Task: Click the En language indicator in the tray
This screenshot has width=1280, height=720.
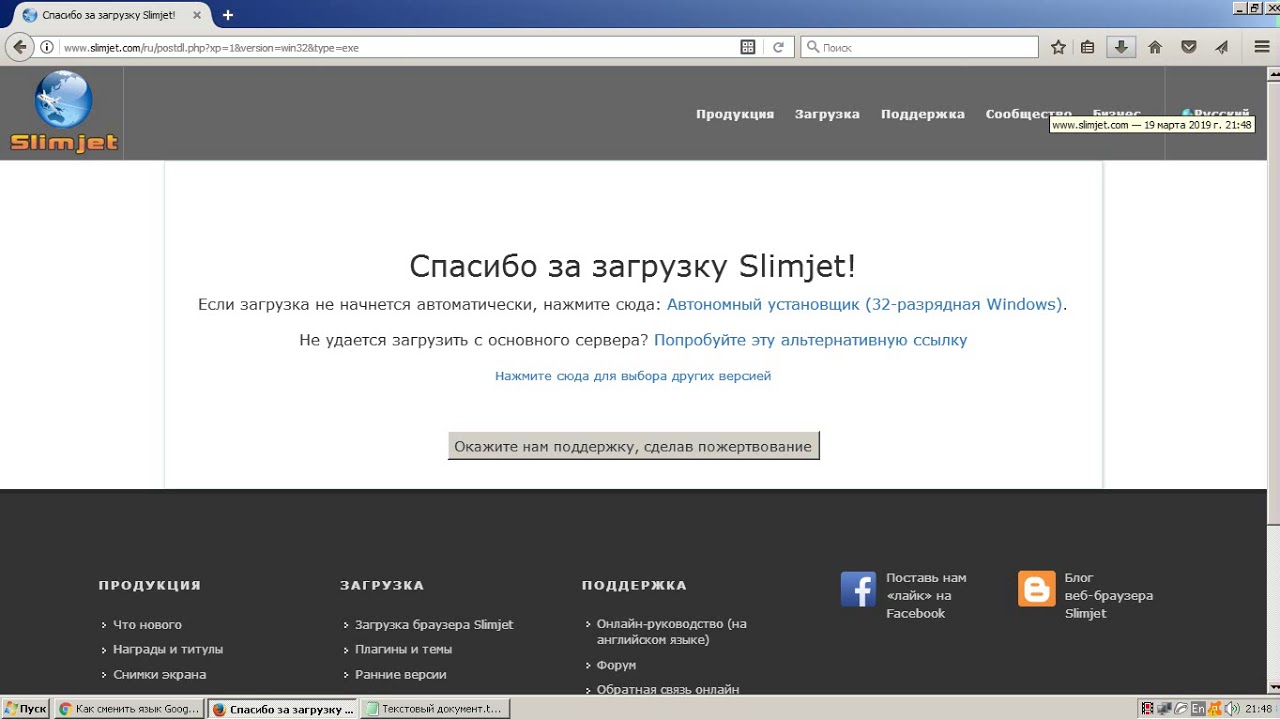Action: tap(1198, 709)
